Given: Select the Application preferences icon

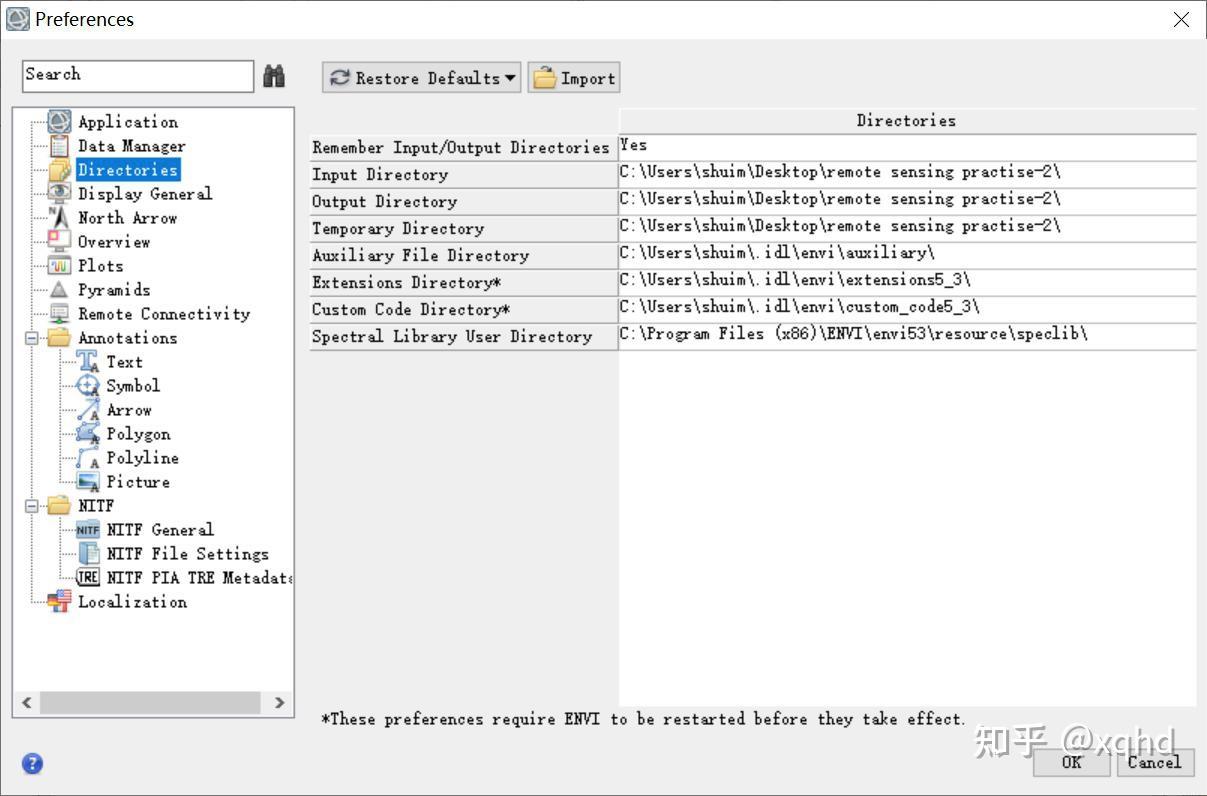Looking at the screenshot, I should pyautogui.click(x=60, y=122).
